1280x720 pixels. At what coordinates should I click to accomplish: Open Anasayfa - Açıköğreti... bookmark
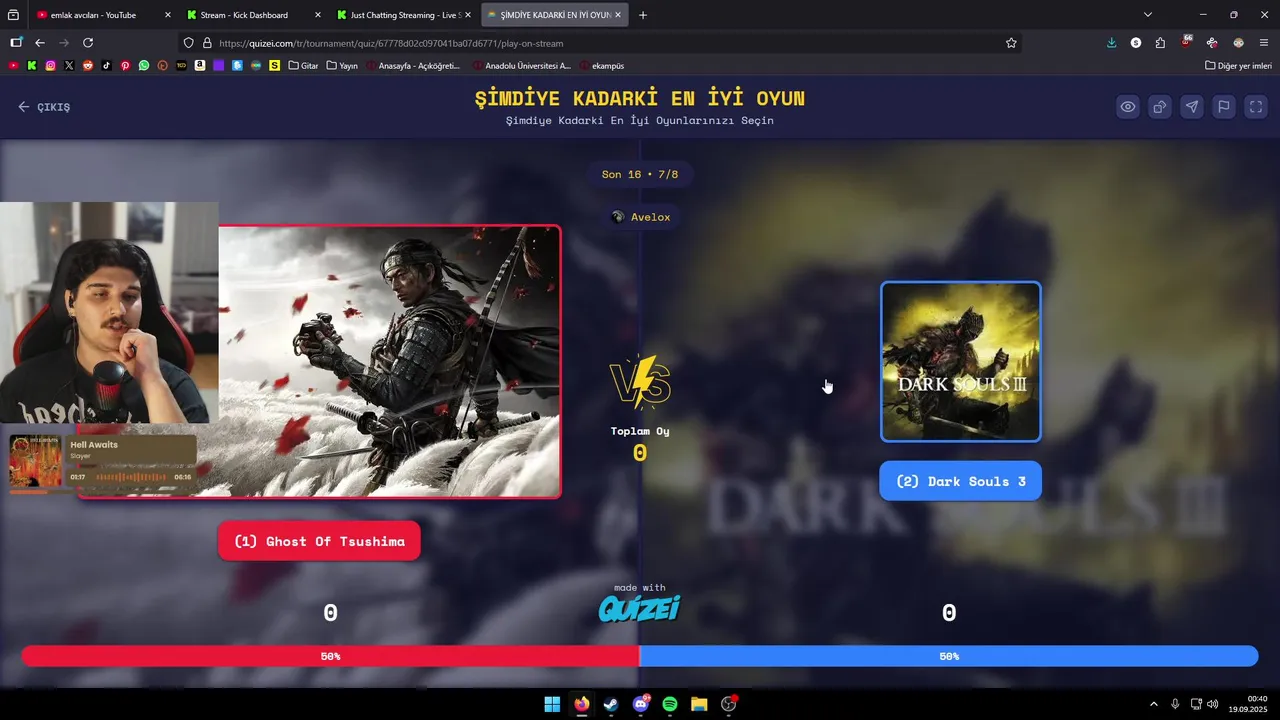click(x=413, y=66)
